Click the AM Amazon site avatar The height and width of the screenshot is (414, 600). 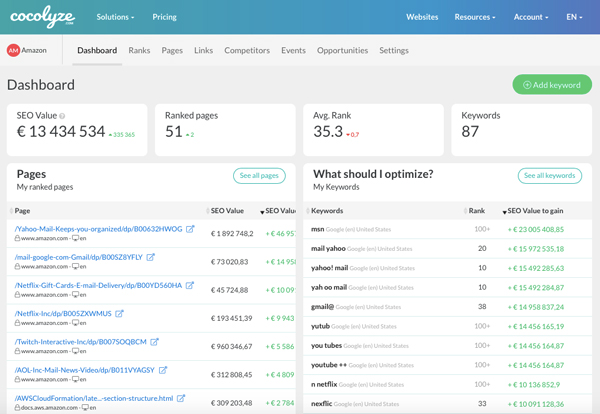13,50
